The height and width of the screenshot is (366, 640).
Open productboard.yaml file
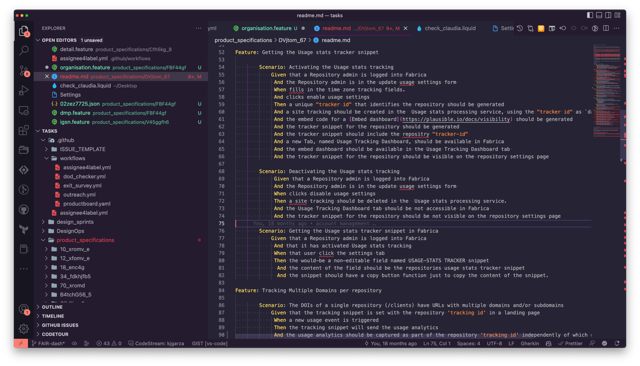pyautogui.click(x=87, y=204)
